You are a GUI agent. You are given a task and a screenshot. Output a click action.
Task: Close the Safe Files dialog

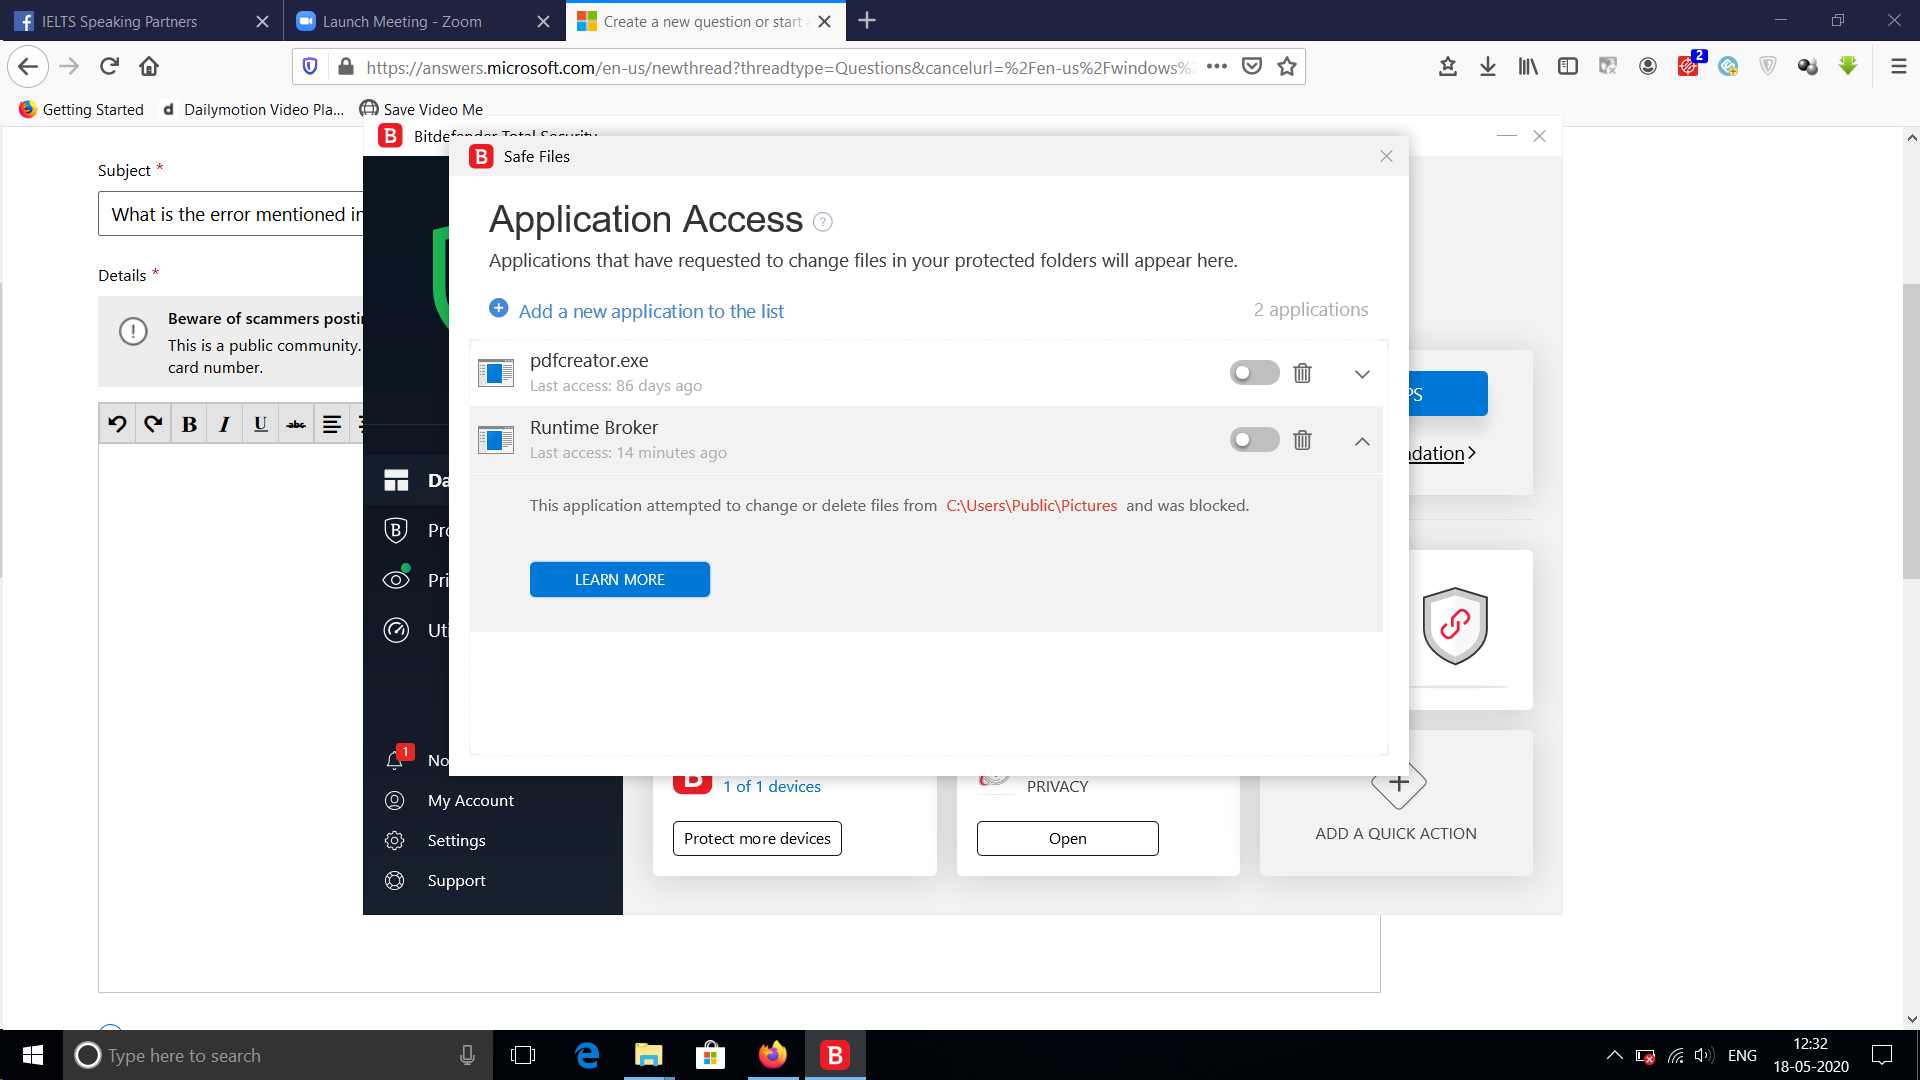coord(1386,156)
